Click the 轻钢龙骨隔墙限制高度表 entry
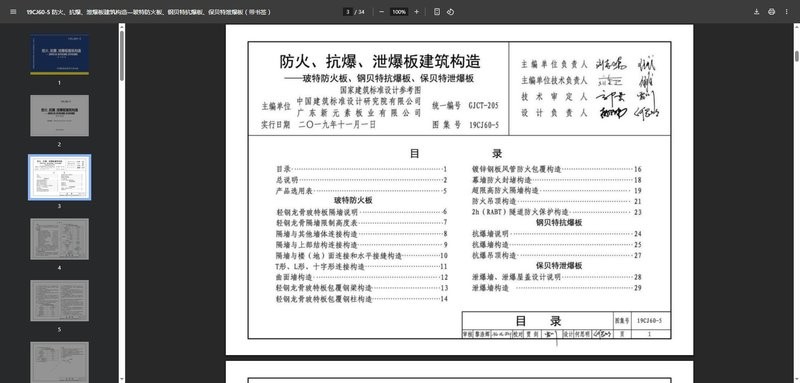800x383 pixels. coord(362,223)
